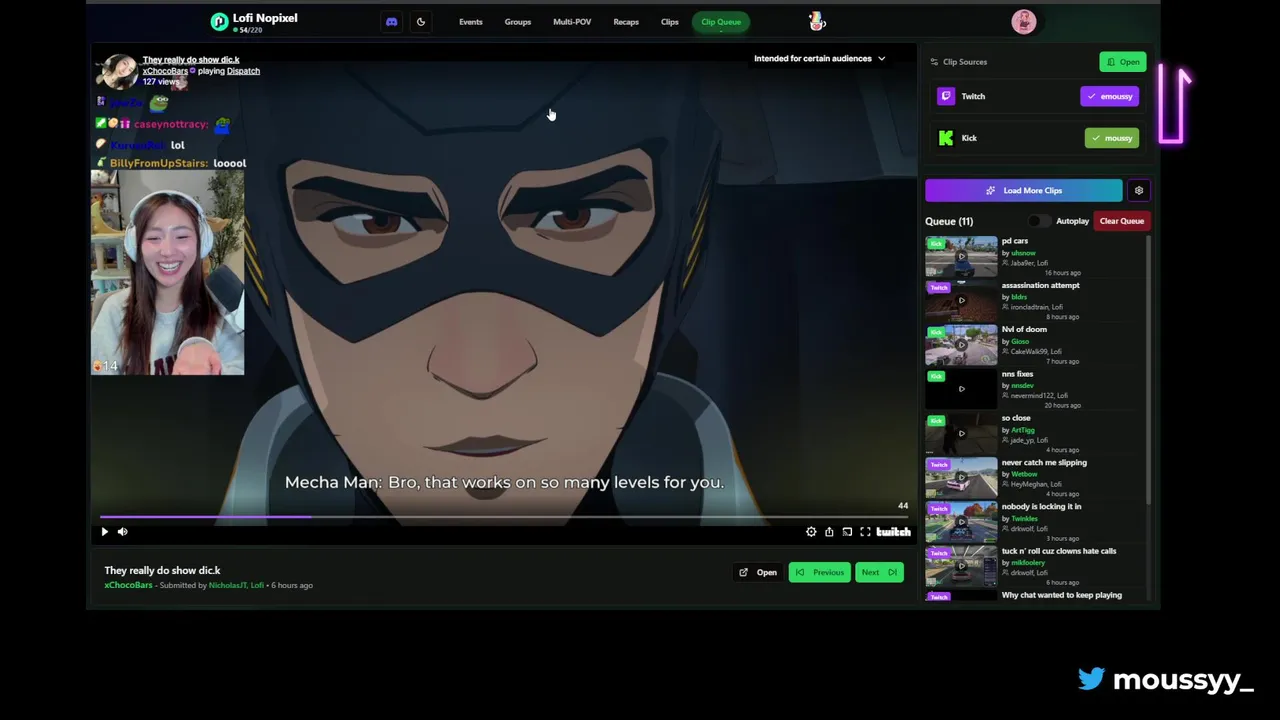Play 'Nvl of doom' clip thumbnail

pos(961,345)
